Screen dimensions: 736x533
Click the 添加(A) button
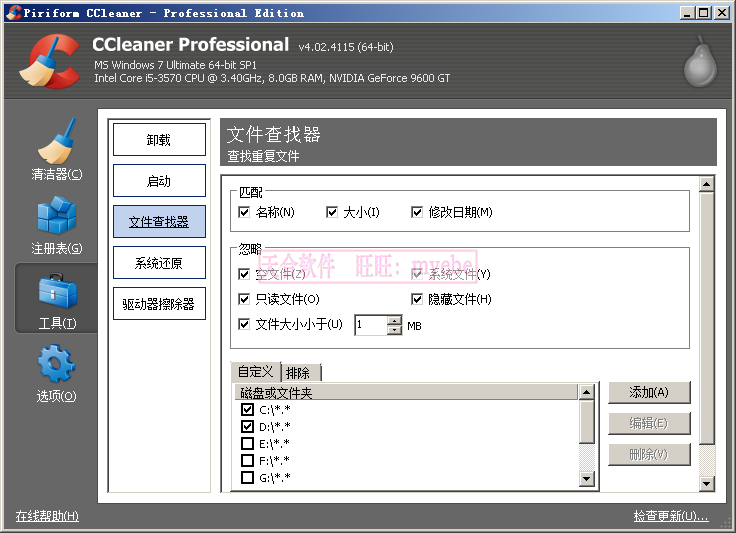pyautogui.click(x=649, y=392)
